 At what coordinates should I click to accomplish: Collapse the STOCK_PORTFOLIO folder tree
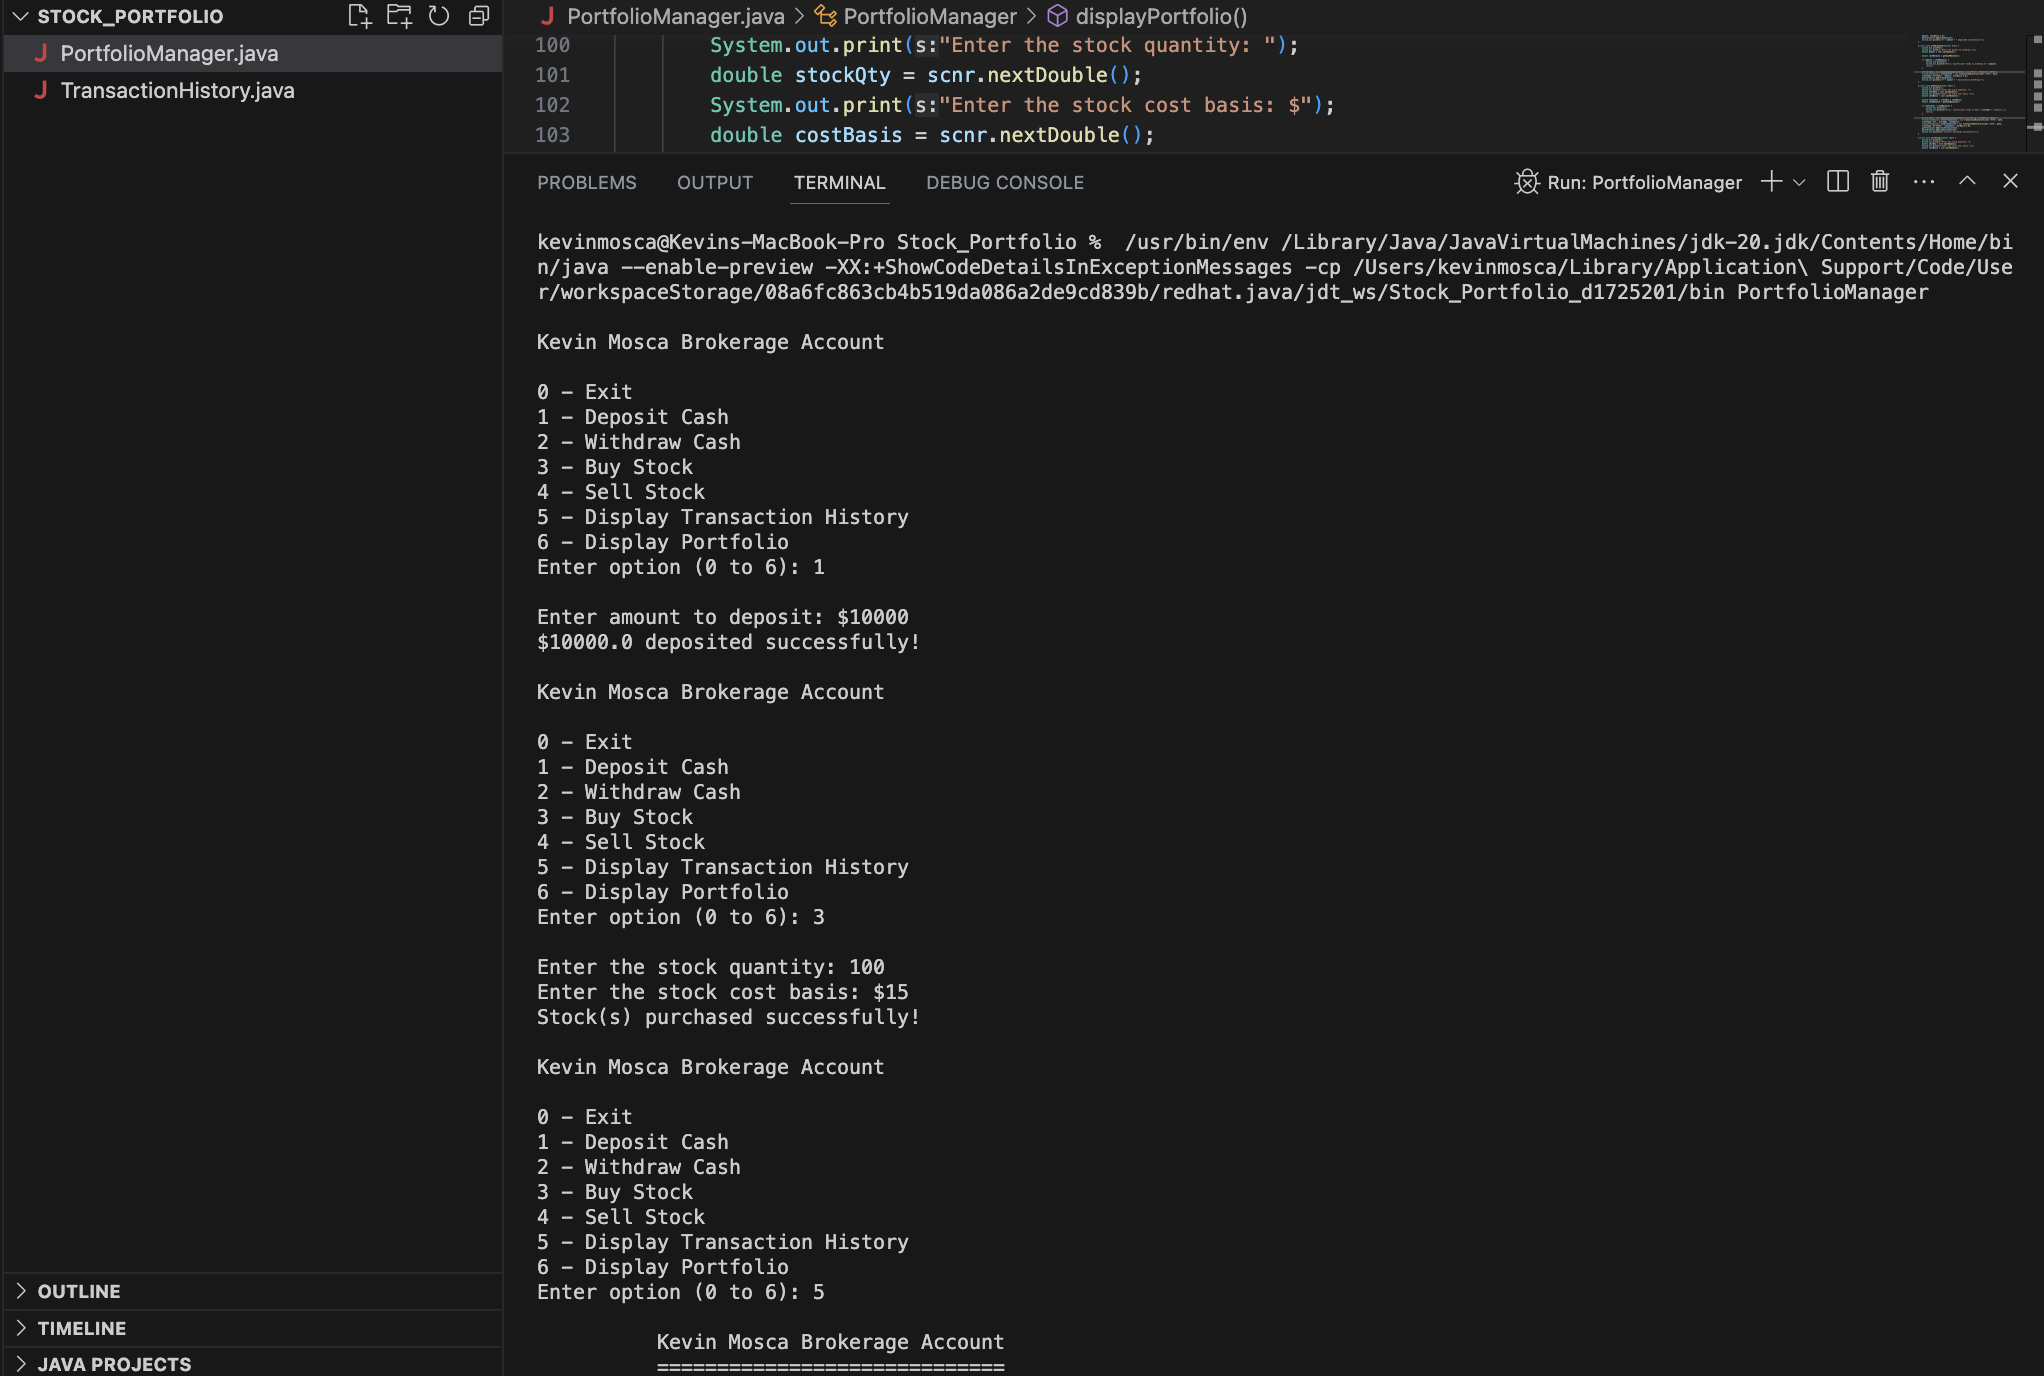(x=17, y=16)
